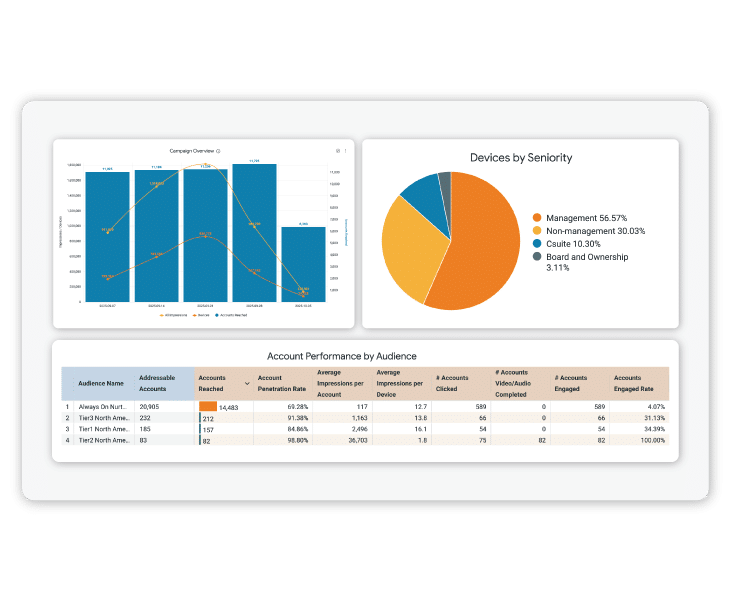733x600 pixels.
Task: Click the Audience Name column header
Action: pyautogui.click(x=101, y=384)
